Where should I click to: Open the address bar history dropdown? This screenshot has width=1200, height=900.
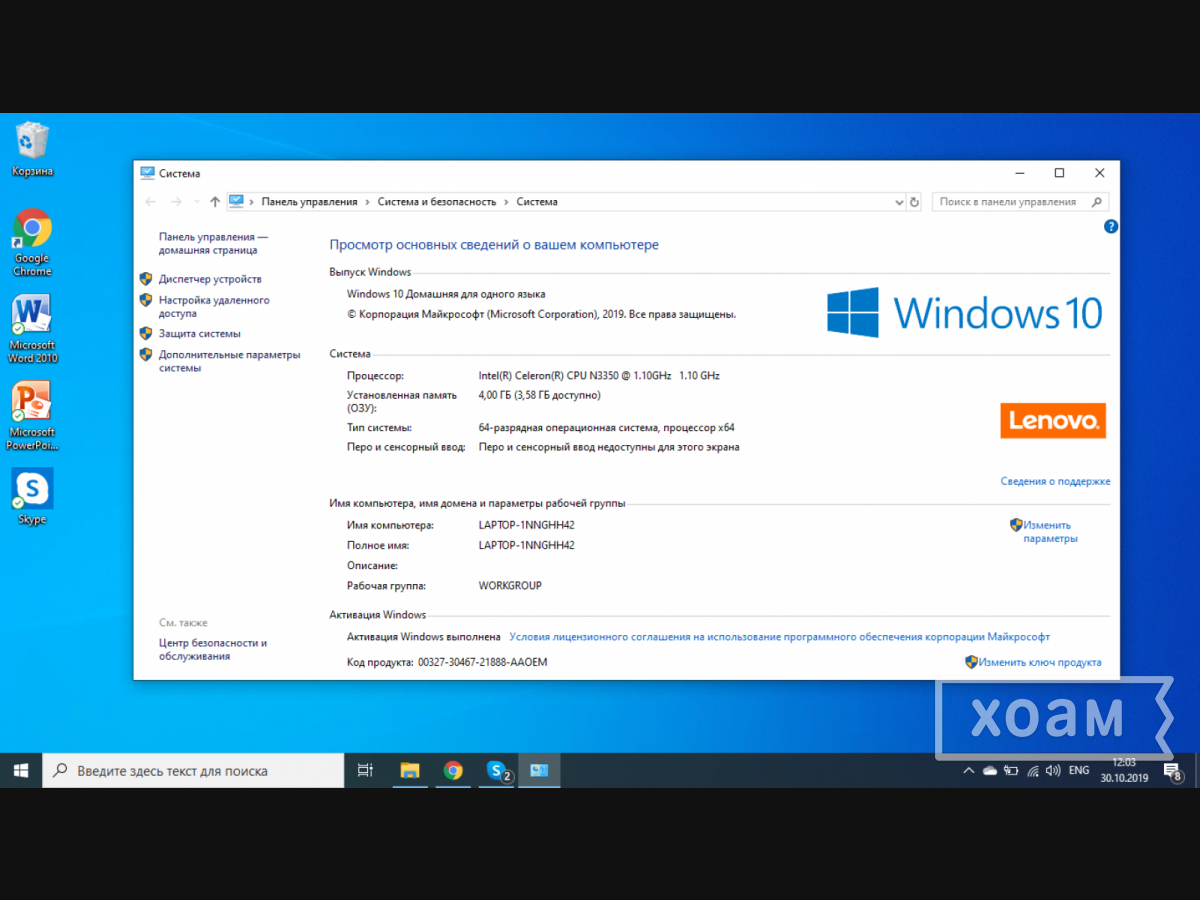click(898, 202)
